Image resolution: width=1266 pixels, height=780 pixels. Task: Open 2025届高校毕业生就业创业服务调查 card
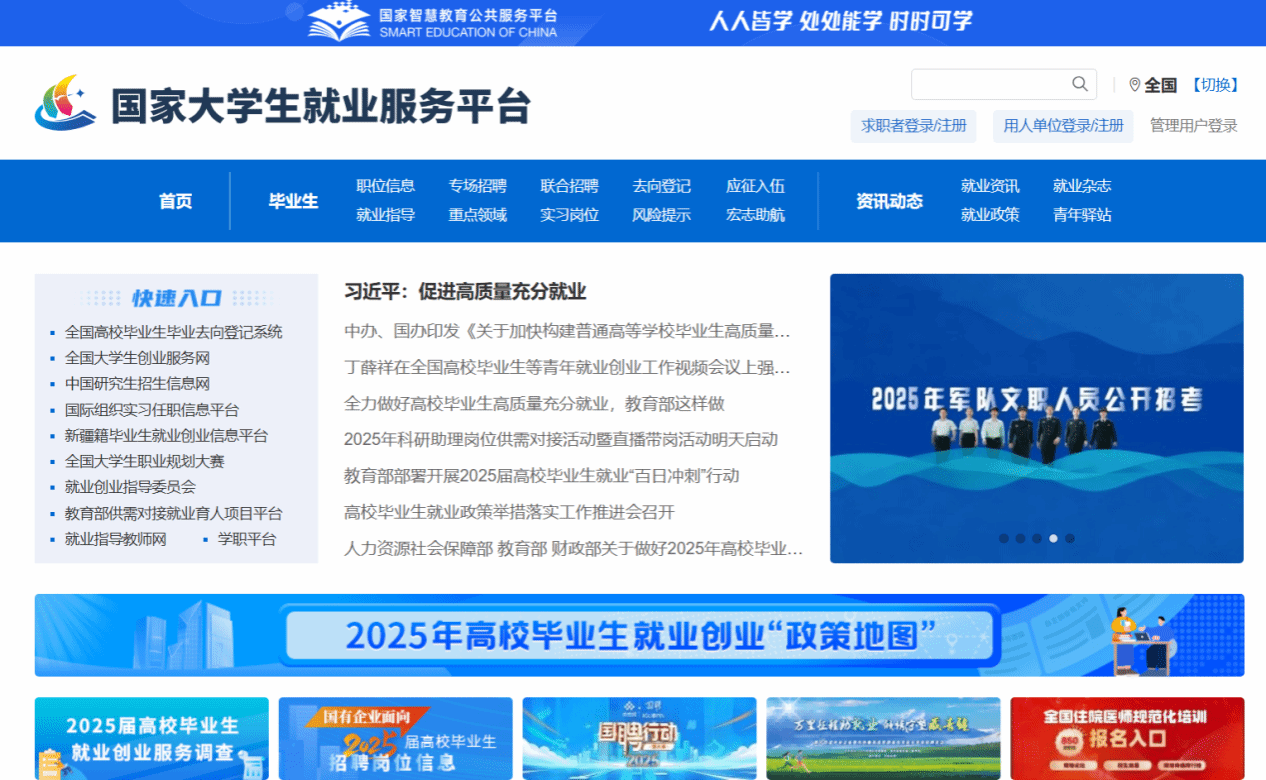pos(152,739)
